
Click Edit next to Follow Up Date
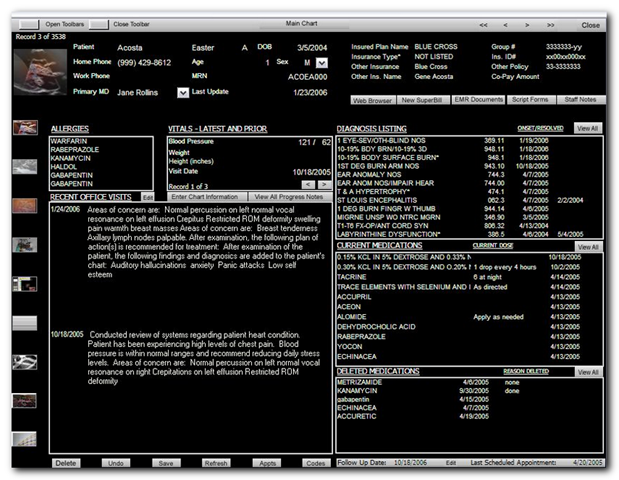tap(451, 463)
